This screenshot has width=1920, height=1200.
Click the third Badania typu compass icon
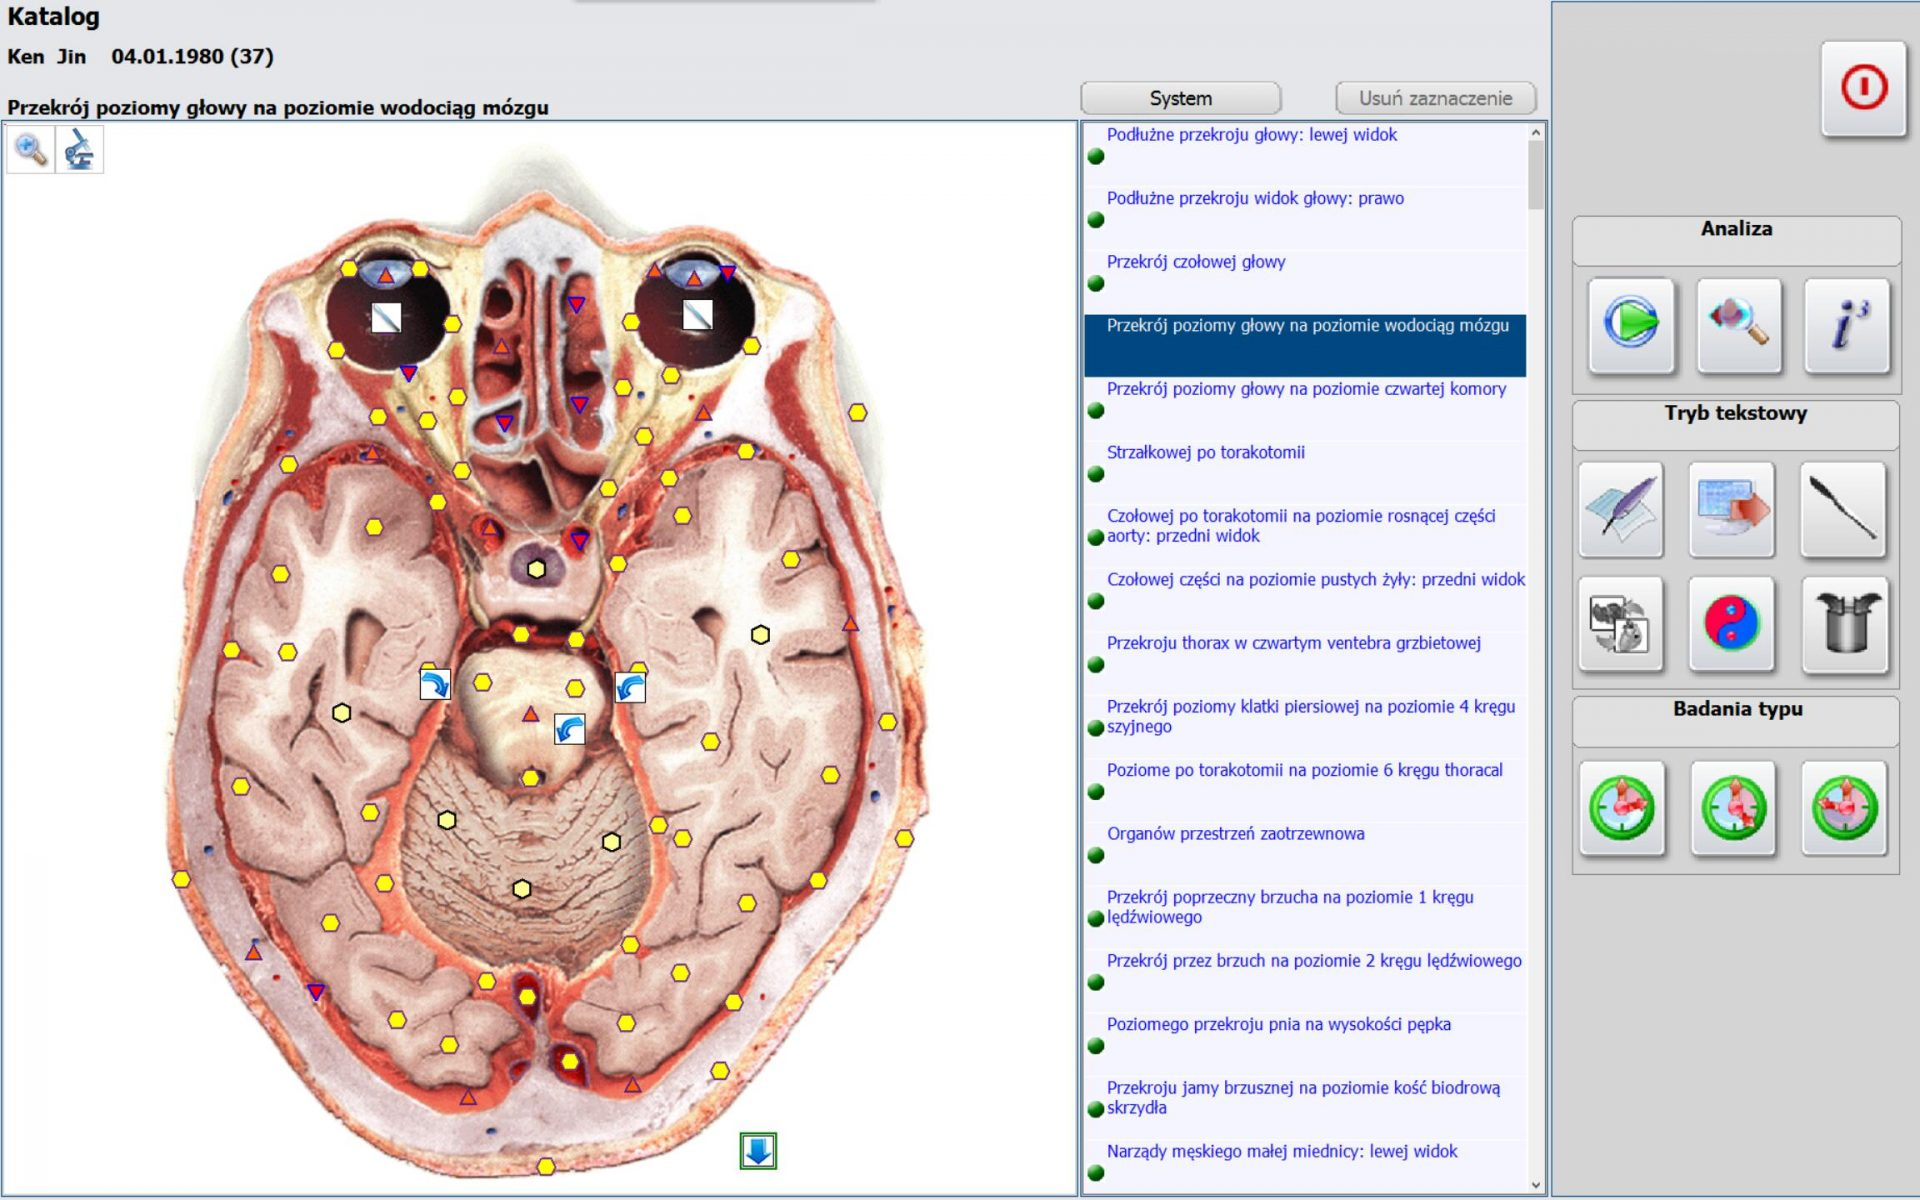(1844, 808)
